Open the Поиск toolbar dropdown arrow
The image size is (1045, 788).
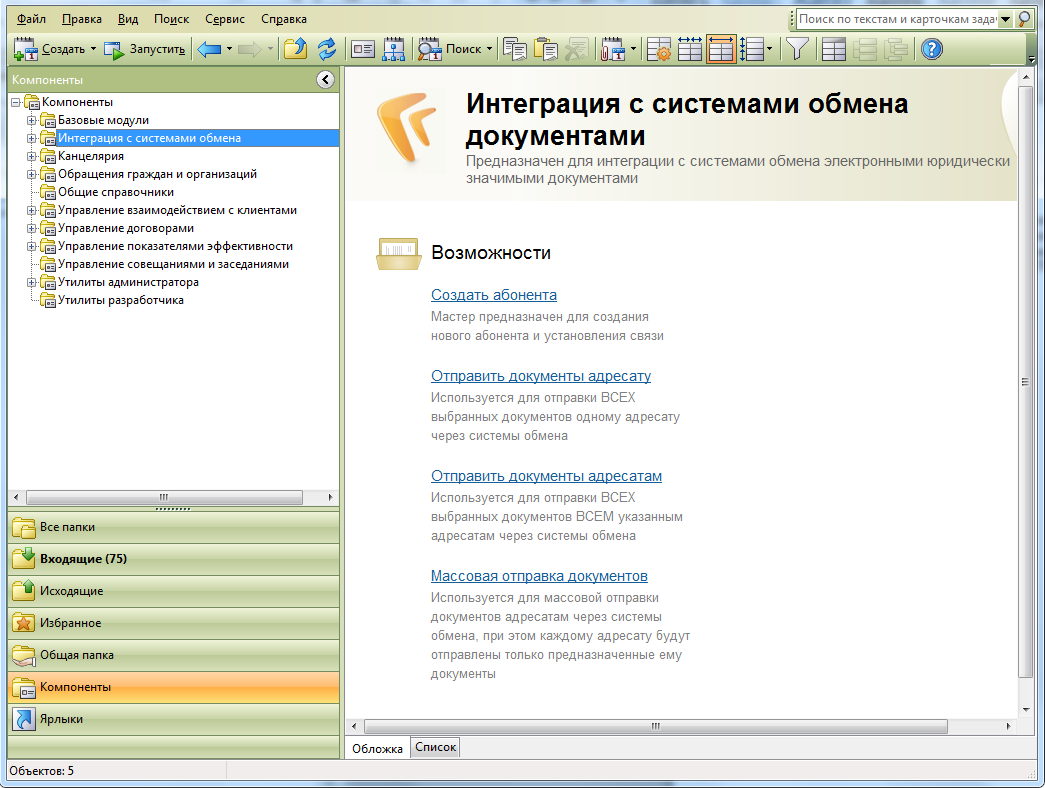coord(490,49)
